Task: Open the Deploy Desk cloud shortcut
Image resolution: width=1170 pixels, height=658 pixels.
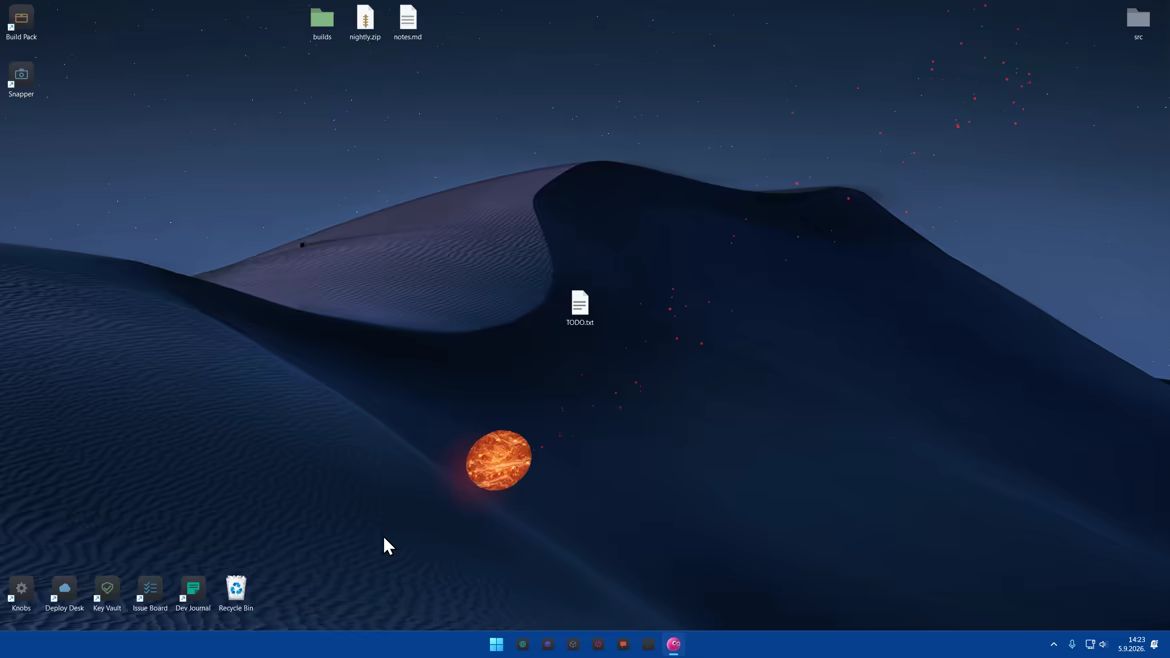Action: pos(64,594)
